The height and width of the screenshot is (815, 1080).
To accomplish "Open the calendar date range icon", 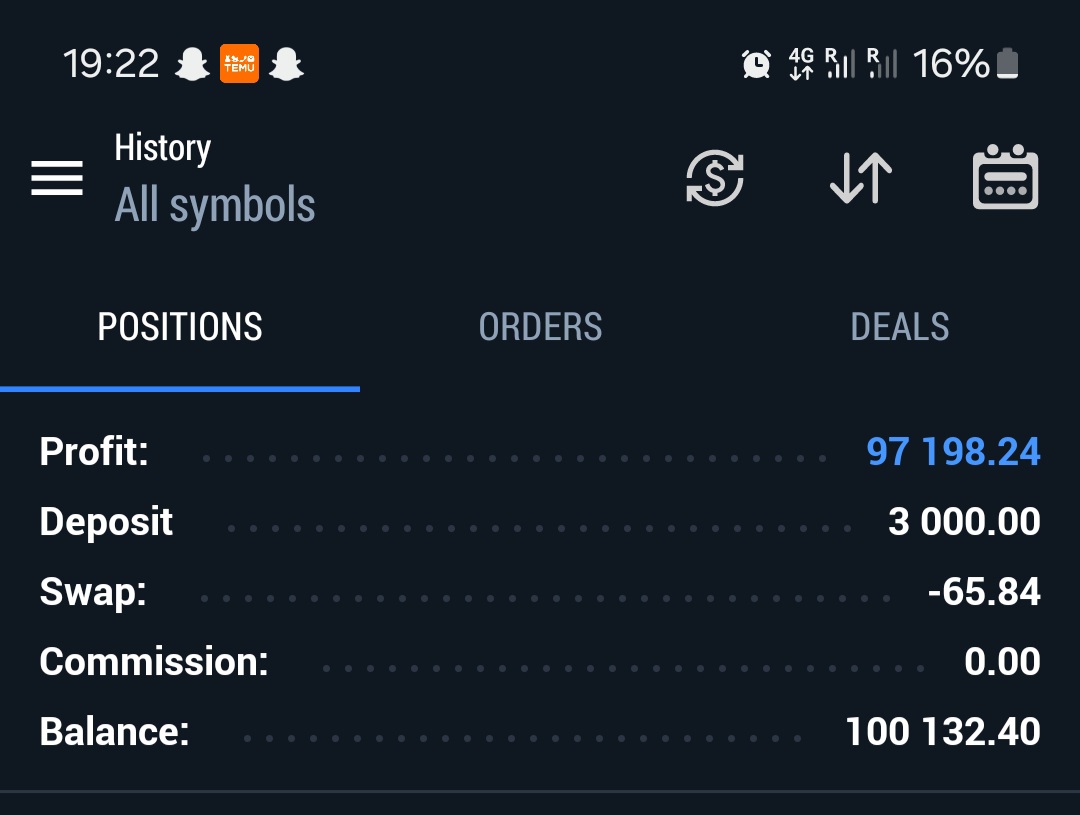I will (1005, 179).
